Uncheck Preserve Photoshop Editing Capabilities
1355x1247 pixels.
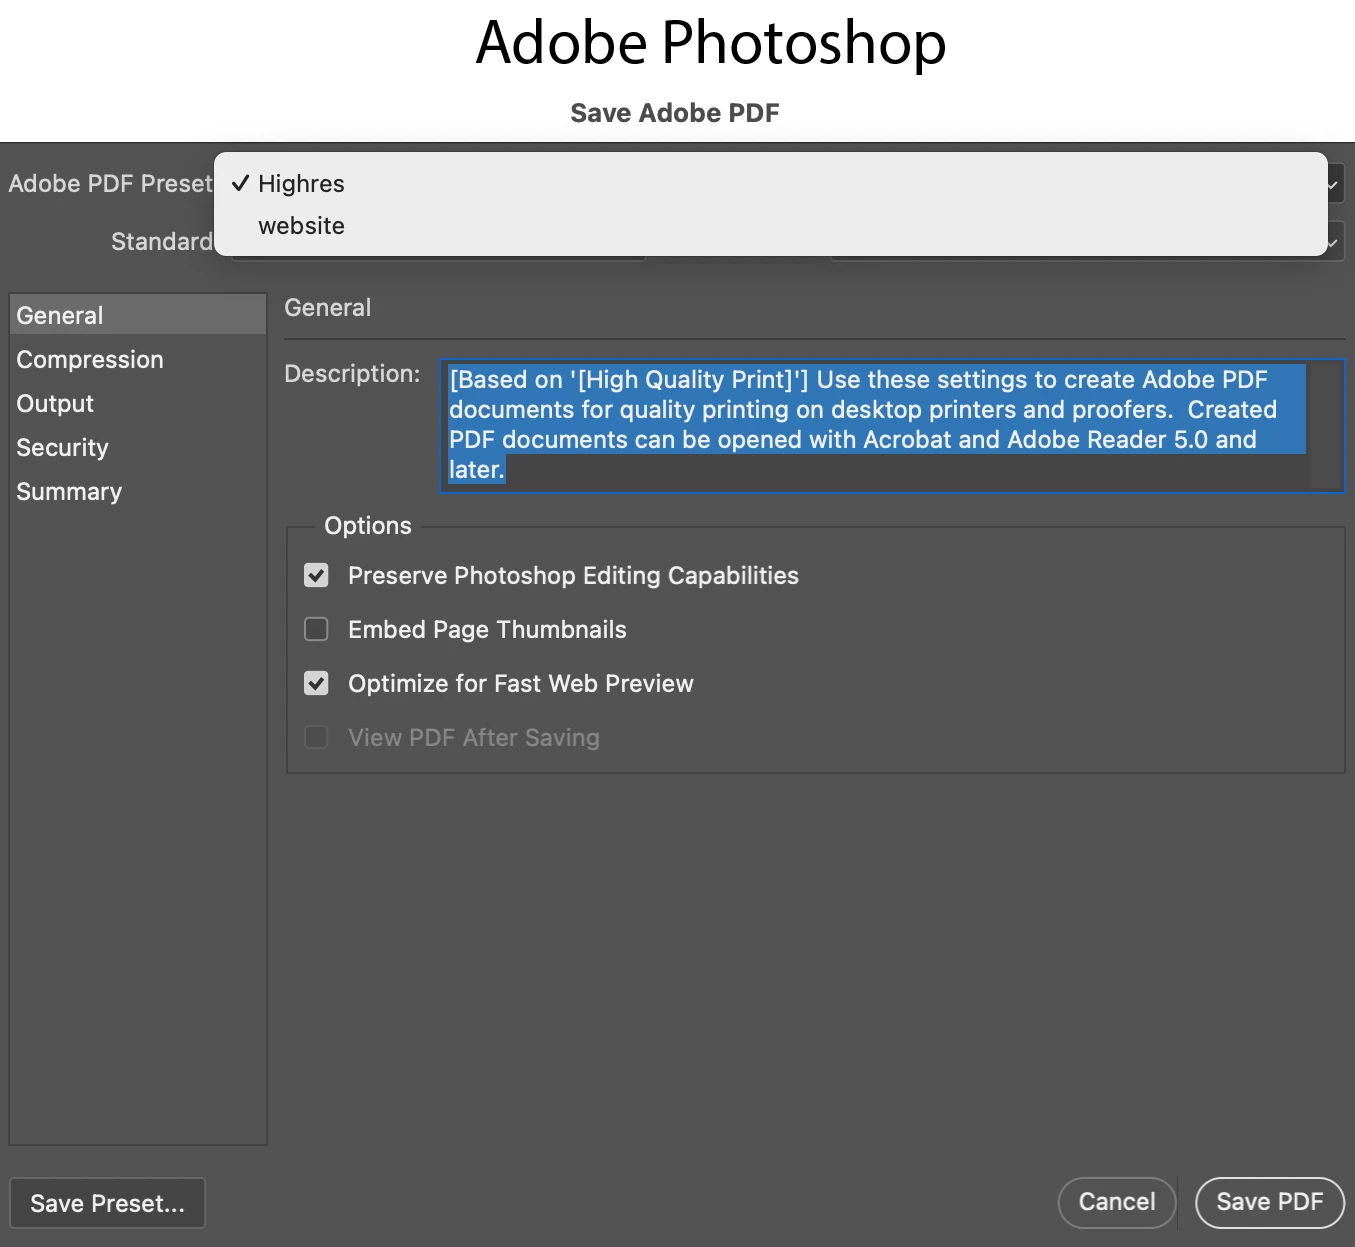point(316,575)
